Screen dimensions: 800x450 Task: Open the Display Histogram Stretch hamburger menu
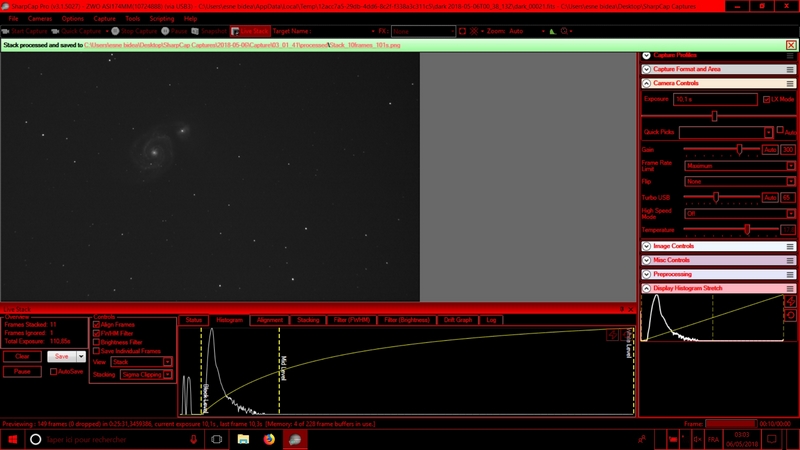(x=790, y=288)
